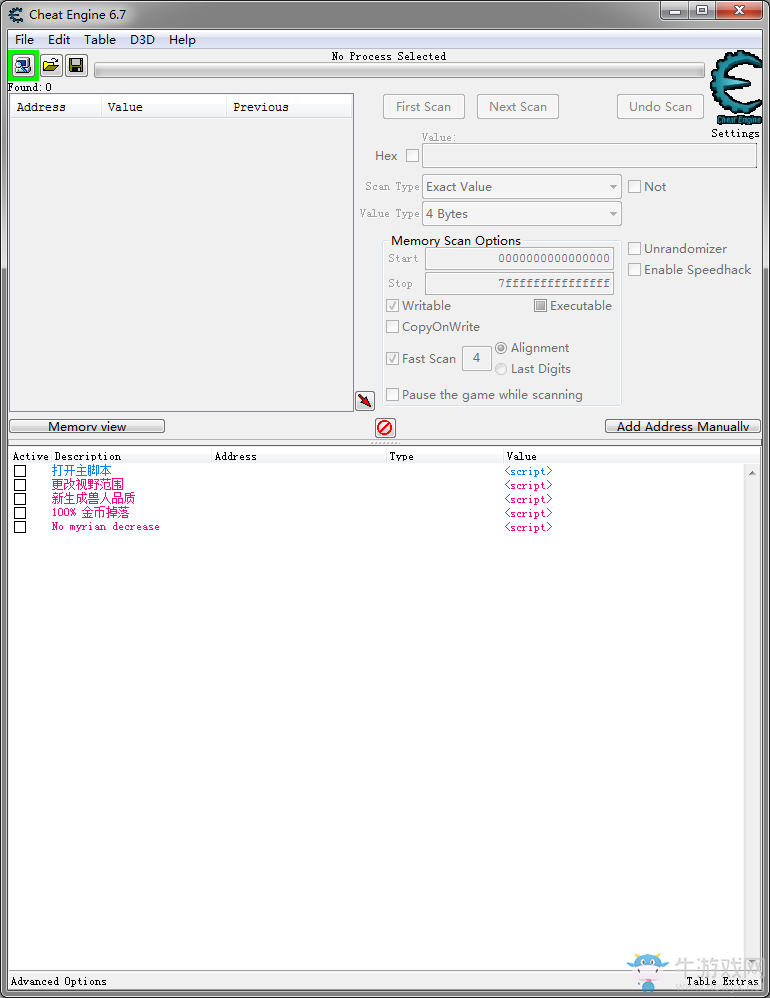Activate the 100% 金币掉落 script checkbox
This screenshot has height=998, width=770.
point(20,512)
